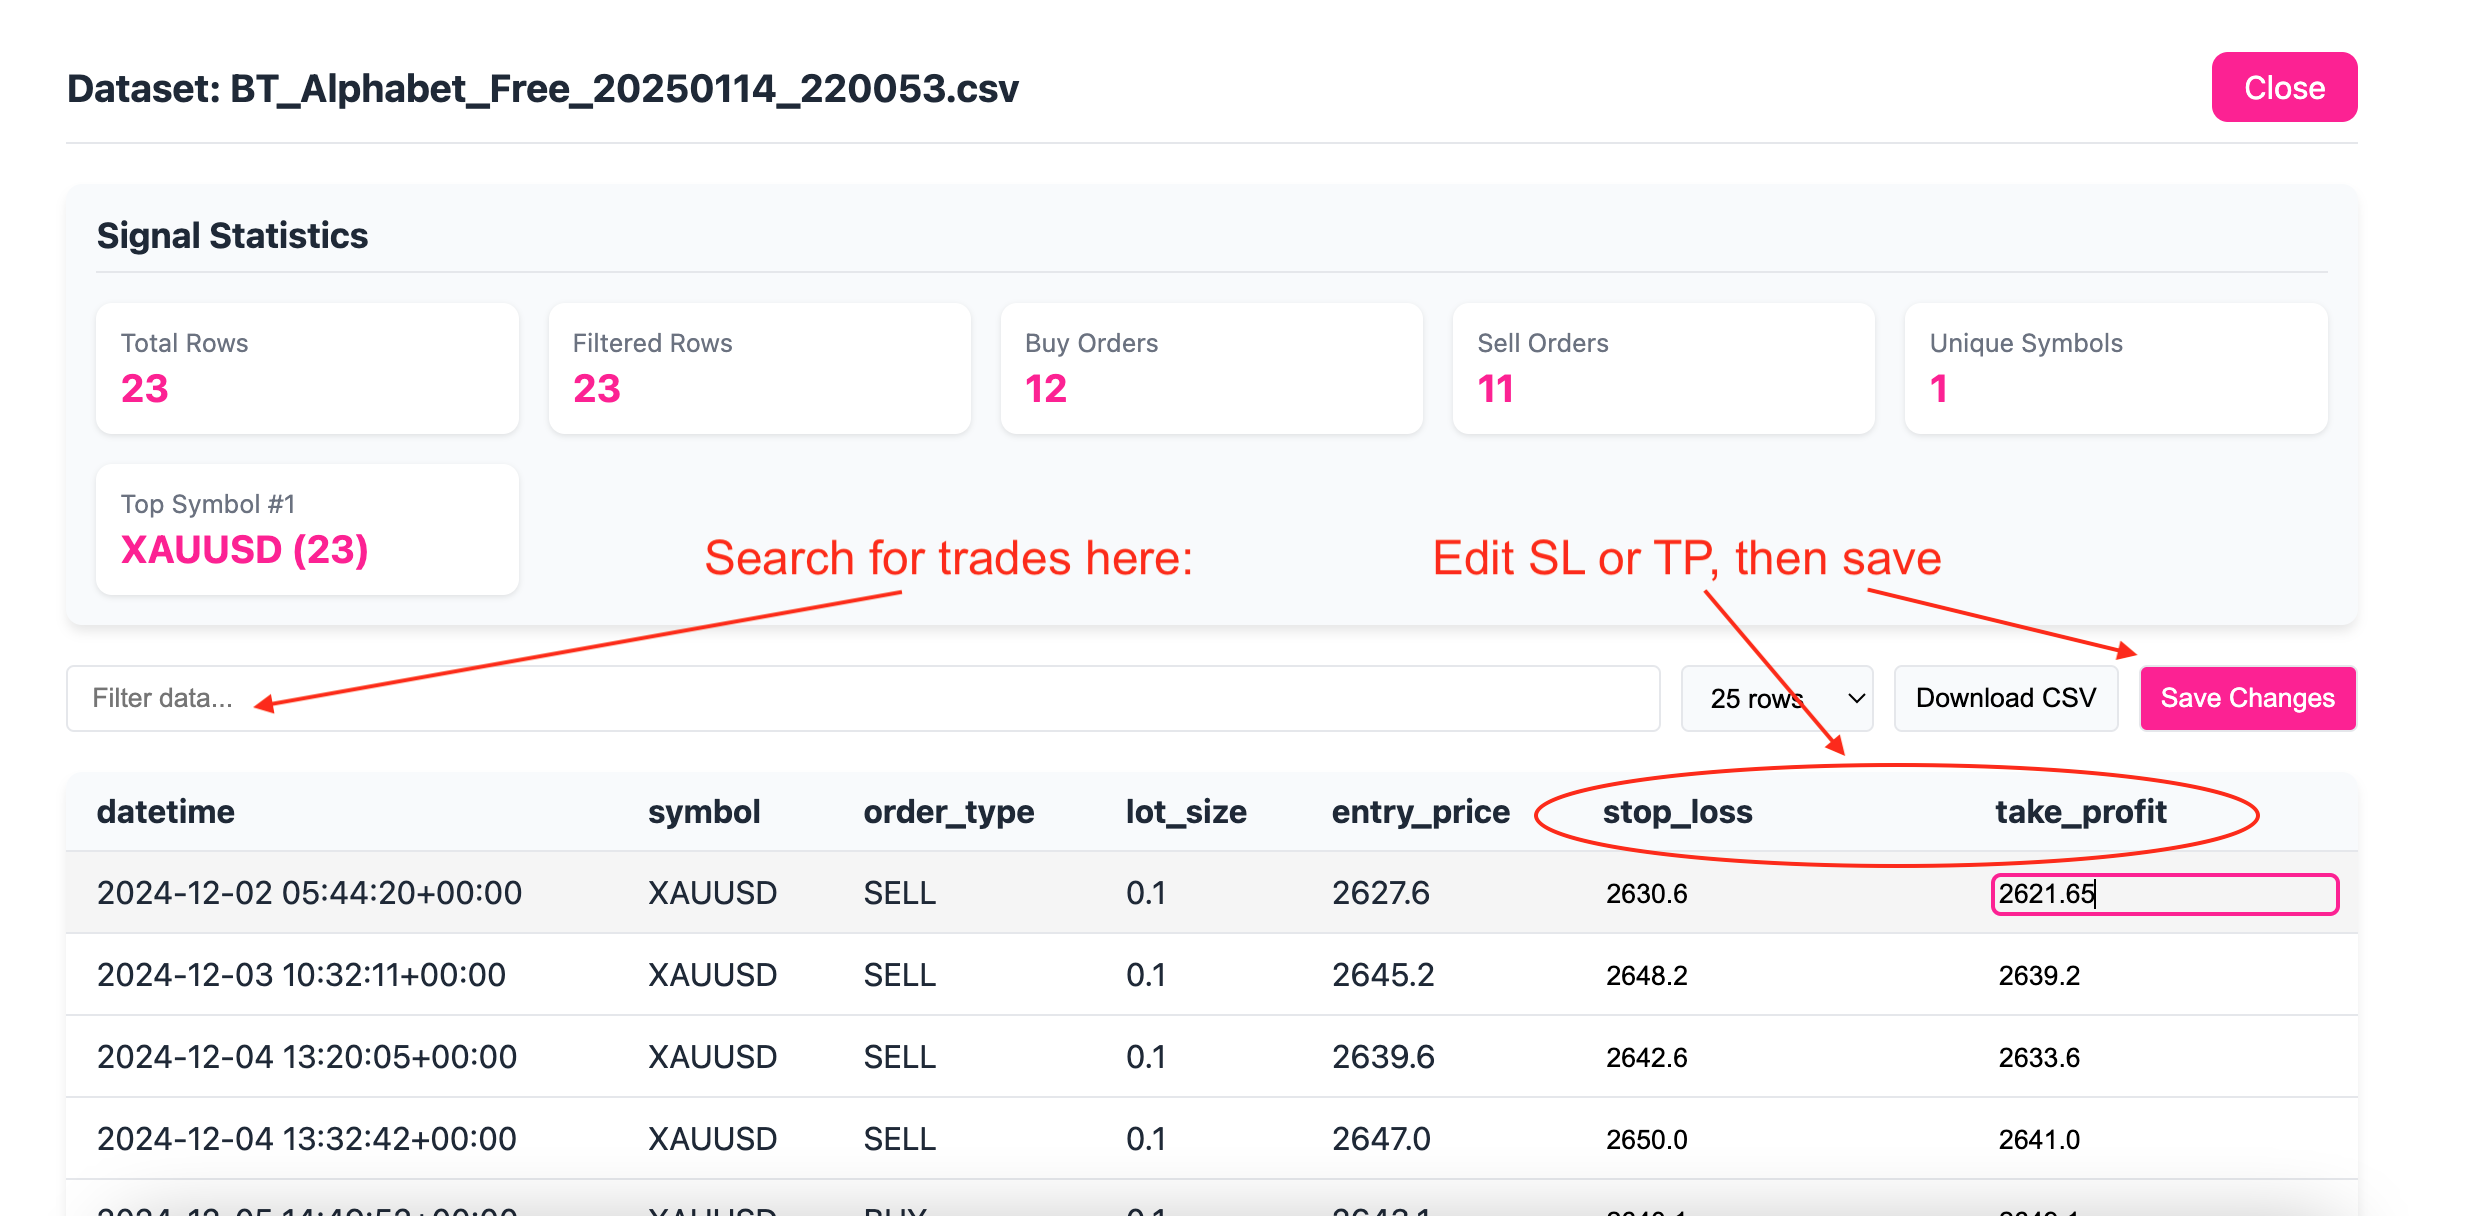This screenshot has height=1216, width=2470.
Task: Select the 2024-12-03 10:32:11 trade row
Action: (x=301, y=975)
